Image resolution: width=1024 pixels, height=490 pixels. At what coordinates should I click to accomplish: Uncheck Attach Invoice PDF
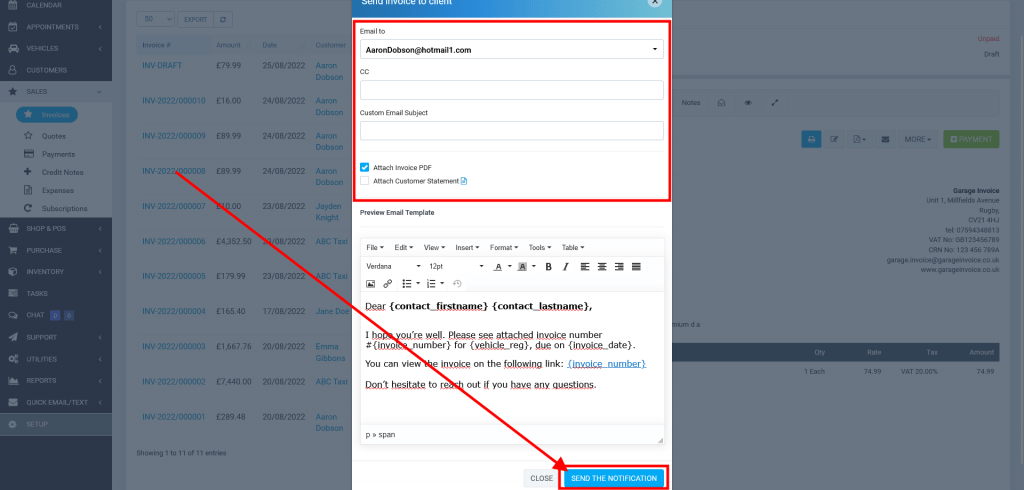click(x=365, y=167)
